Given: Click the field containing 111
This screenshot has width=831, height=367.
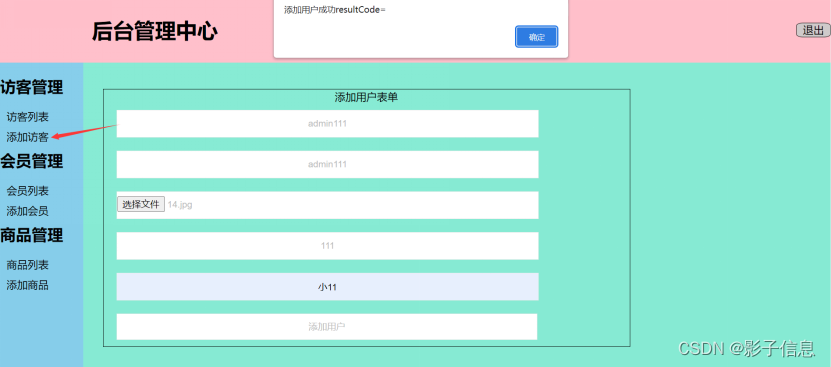Looking at the screenshot, I should pyautogui.click(x=328, y=246).
